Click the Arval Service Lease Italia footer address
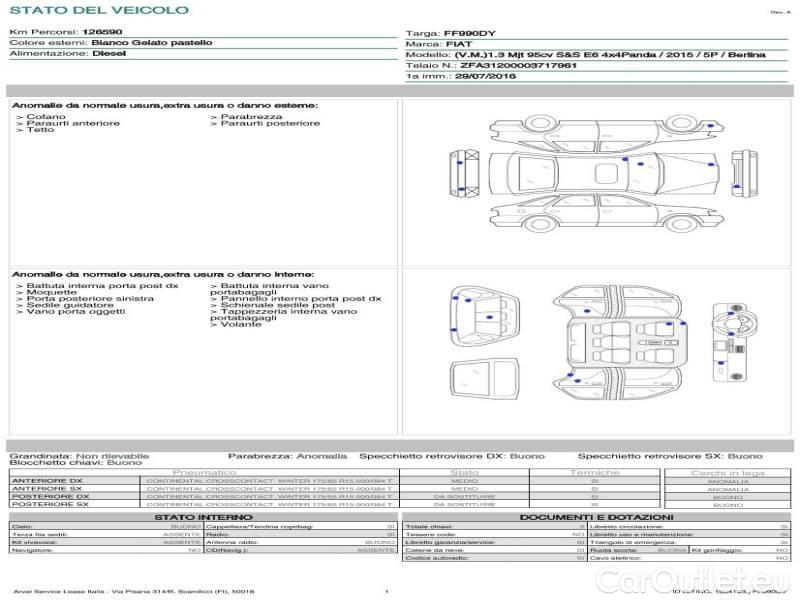 134,592
